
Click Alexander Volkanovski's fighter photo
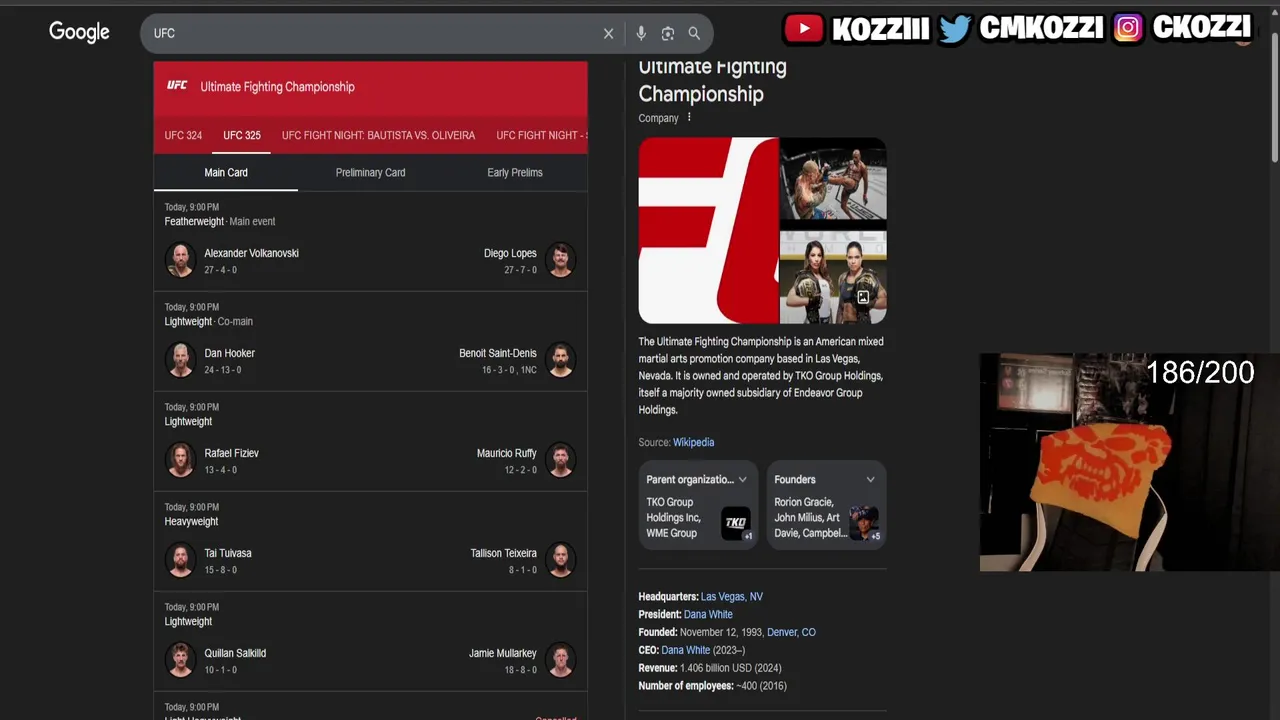pyautogui.click(x=180, y=260)
